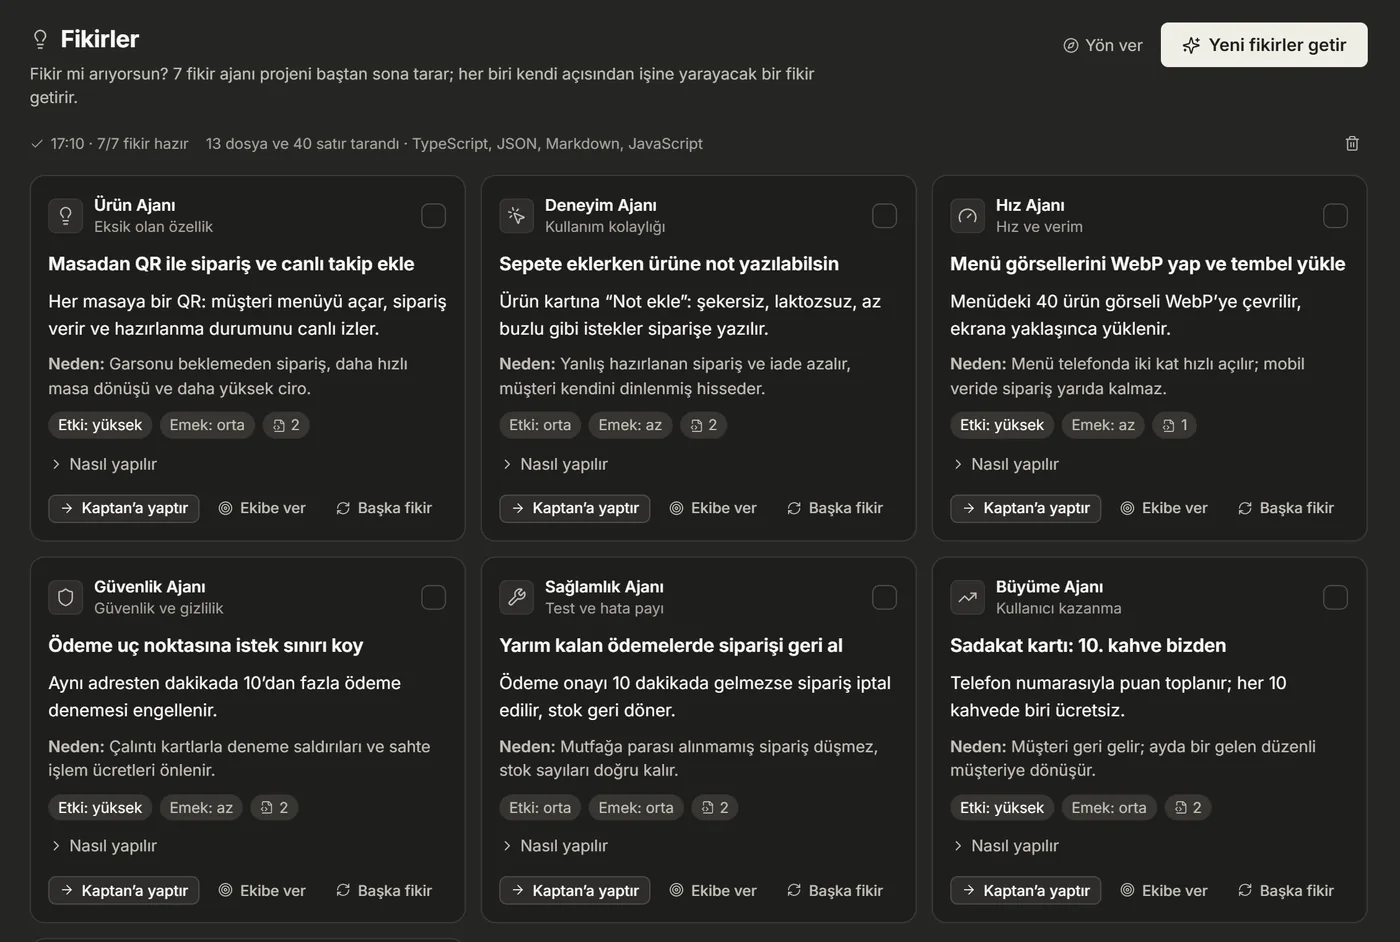Expand 'Nasıl yapılır' on Yarım kalan ödemelerde card
Screen dimensions: 1400x942
point(555,846)
